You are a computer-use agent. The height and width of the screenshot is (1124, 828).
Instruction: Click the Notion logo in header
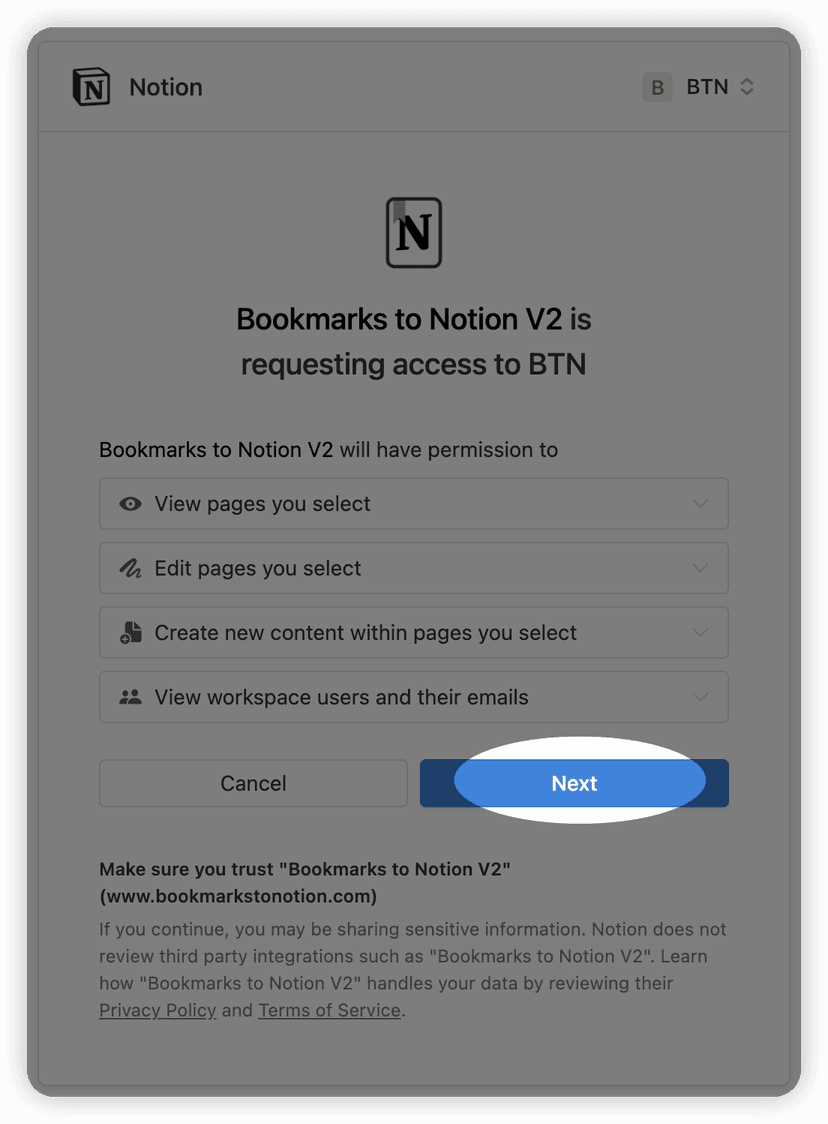(x=91, y=87)
